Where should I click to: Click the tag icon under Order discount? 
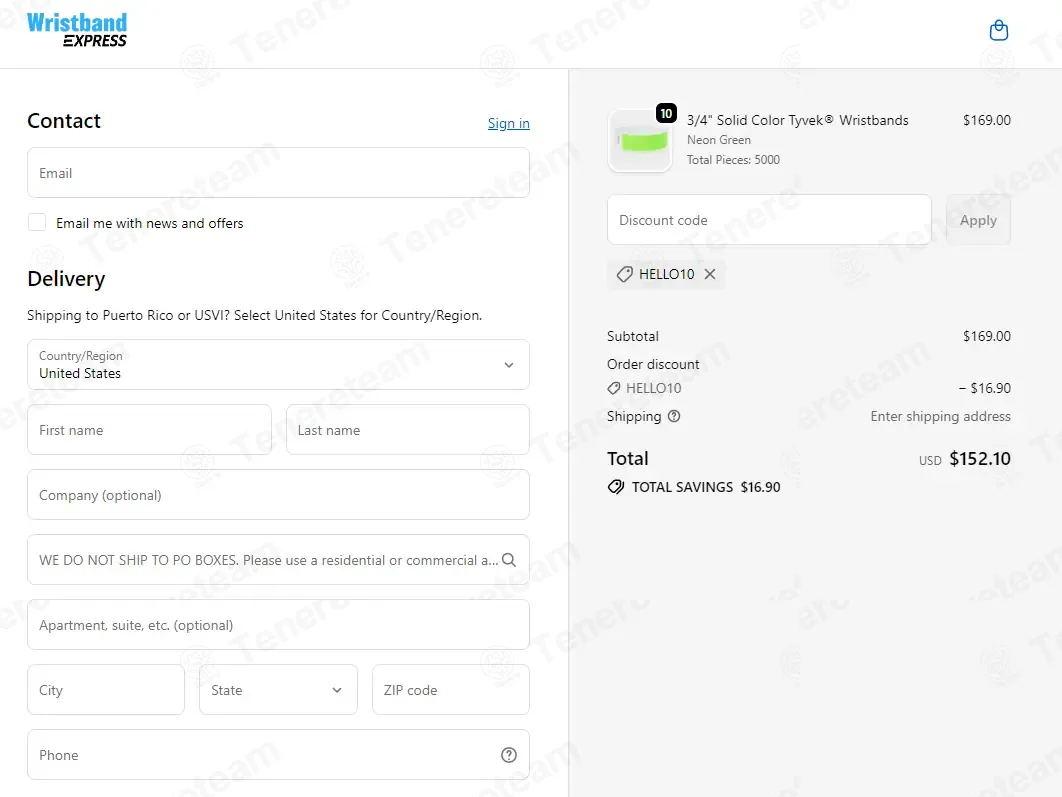click(x=614, y=388)
